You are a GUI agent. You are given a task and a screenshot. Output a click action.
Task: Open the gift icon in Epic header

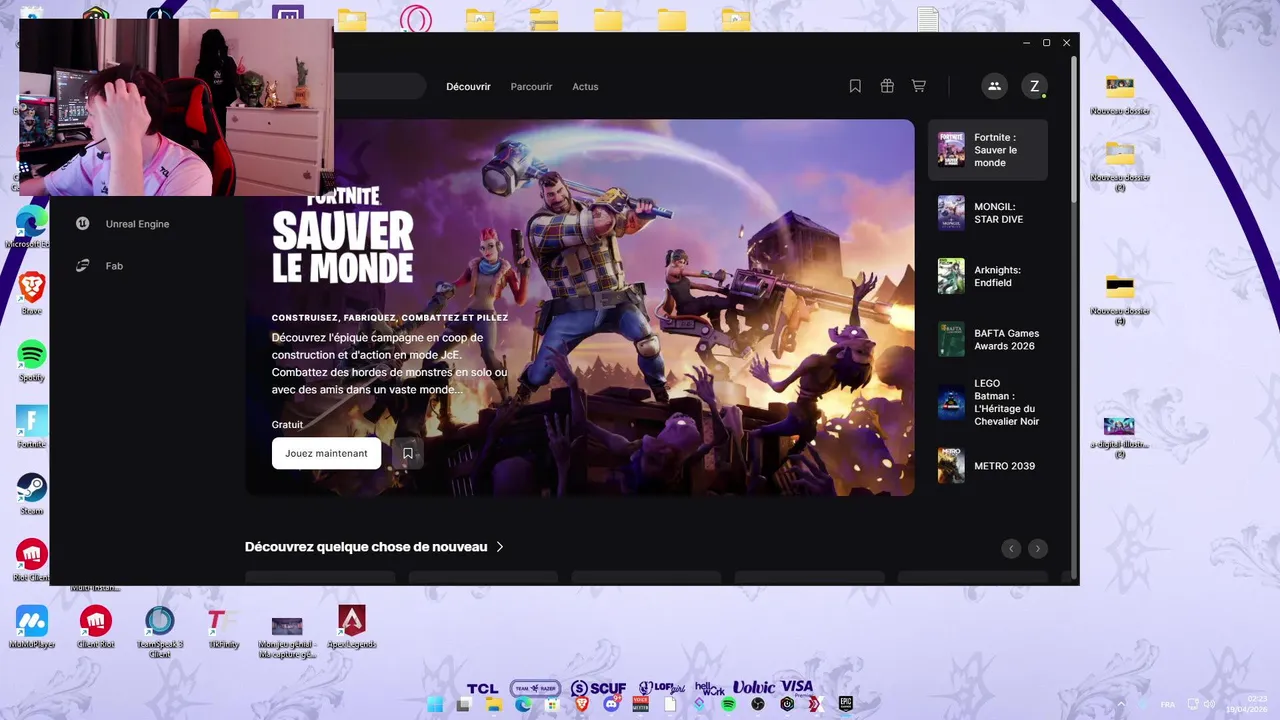tap(887, 86)
